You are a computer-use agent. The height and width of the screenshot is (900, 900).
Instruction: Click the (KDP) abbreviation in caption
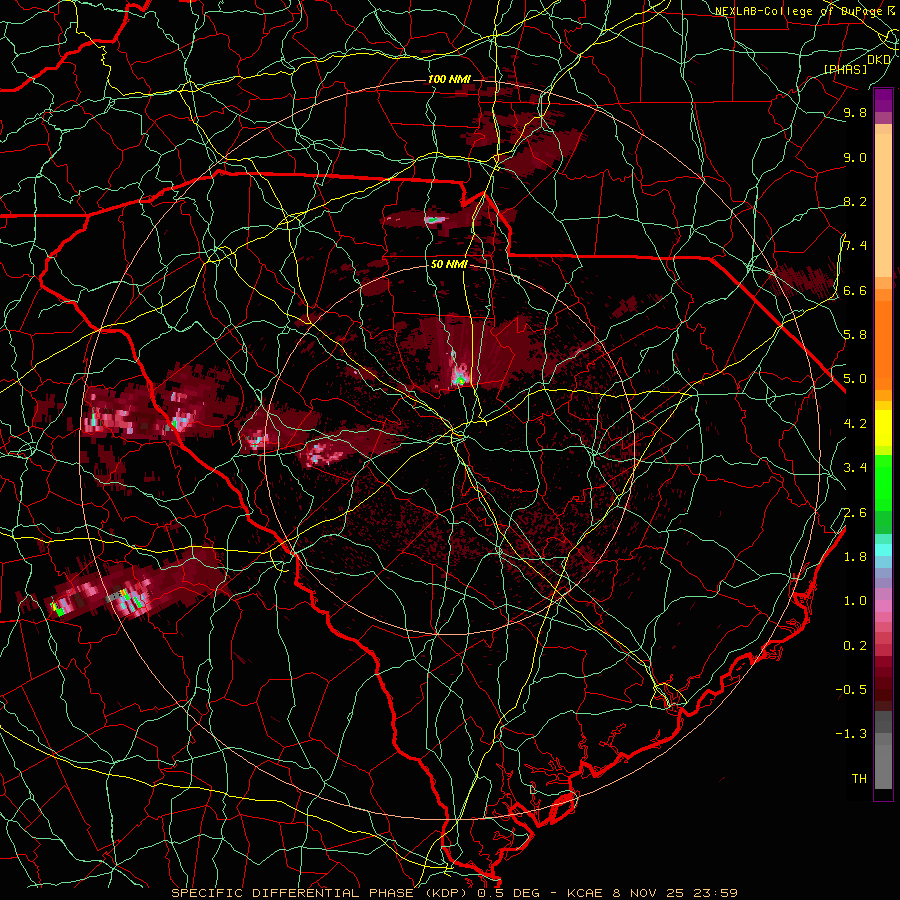pos(445,893)
